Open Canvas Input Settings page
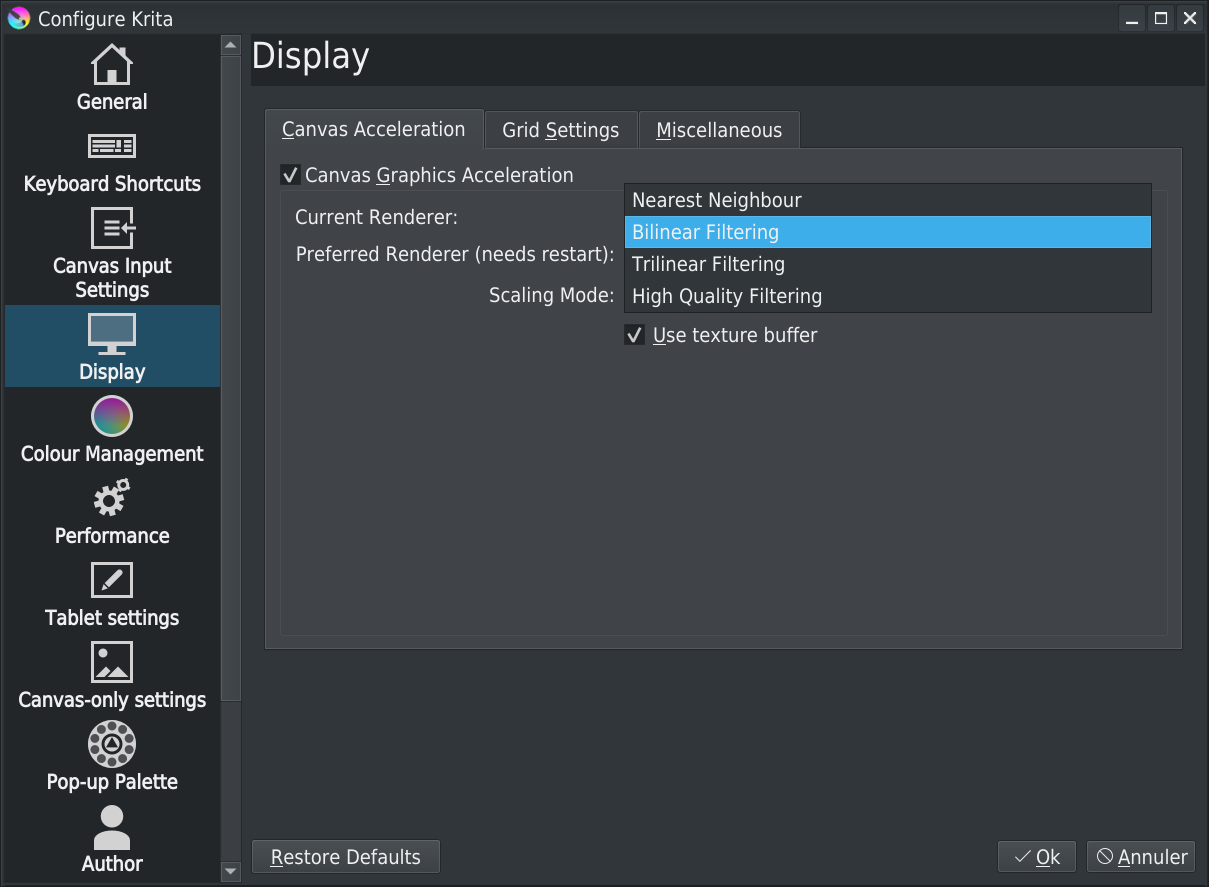 [112, 254]
